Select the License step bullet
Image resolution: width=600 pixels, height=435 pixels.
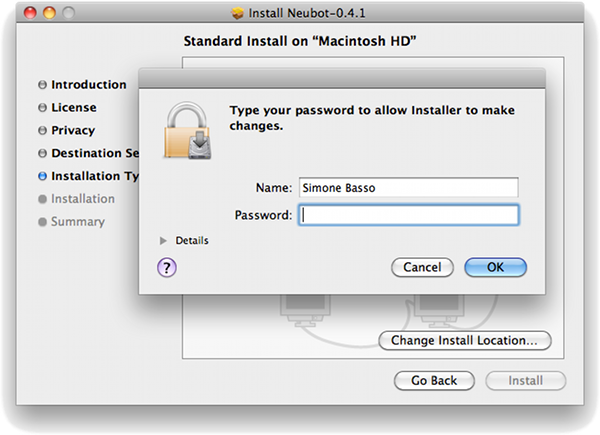pyautogui.click(x=42, y=108)
